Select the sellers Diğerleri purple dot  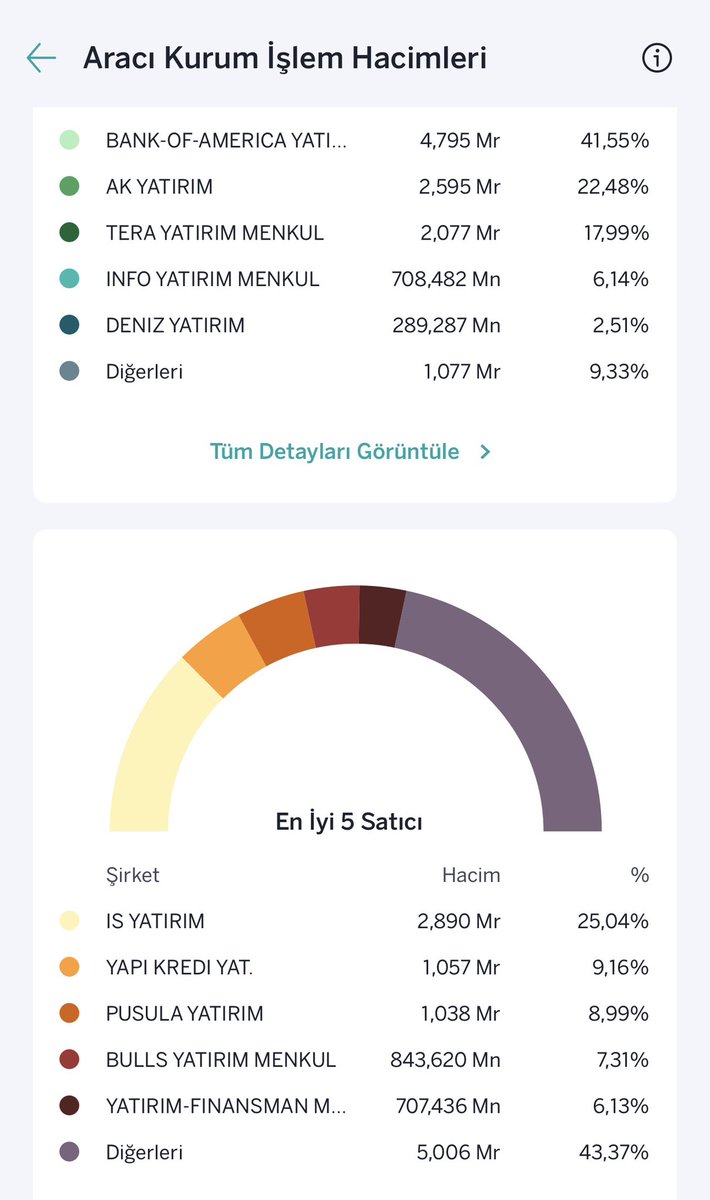click(x=69, y=1152)
